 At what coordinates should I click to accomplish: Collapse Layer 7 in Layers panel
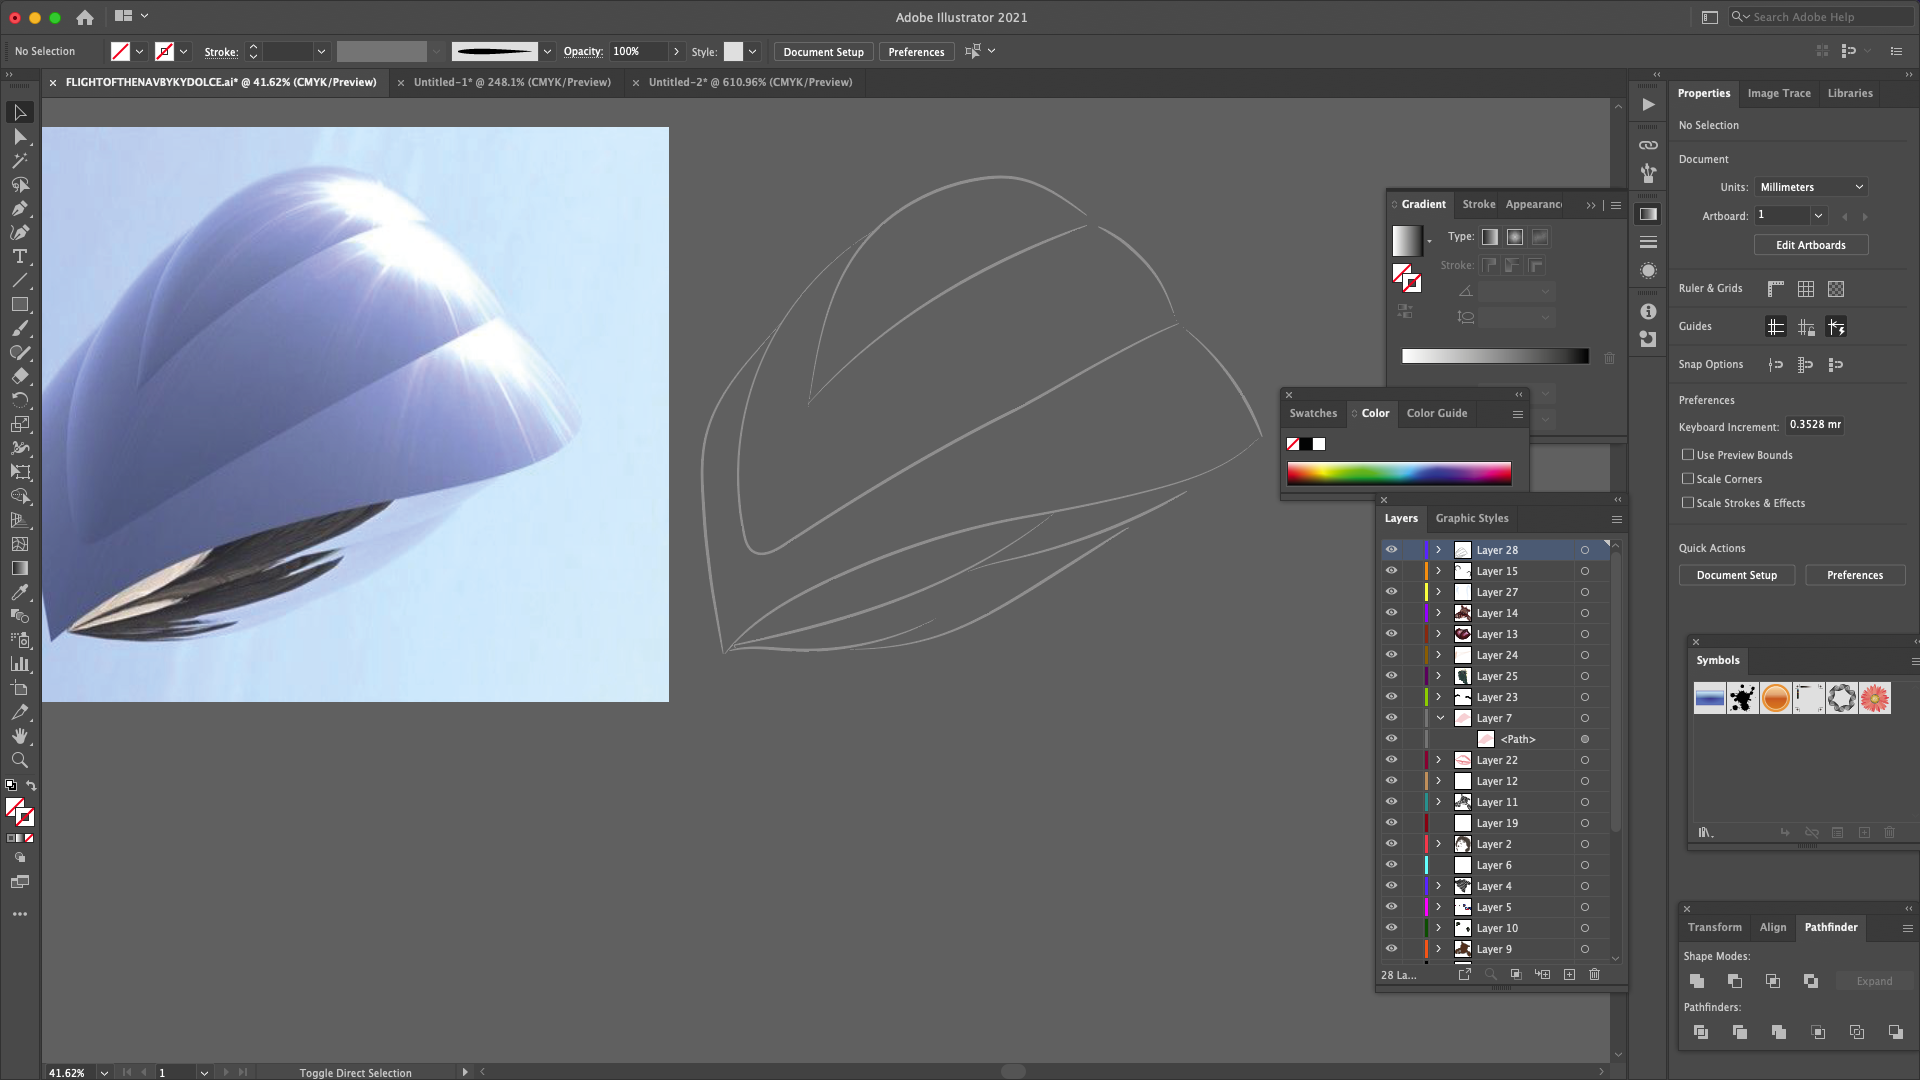pyautogui.click(x=1440, y=718)
